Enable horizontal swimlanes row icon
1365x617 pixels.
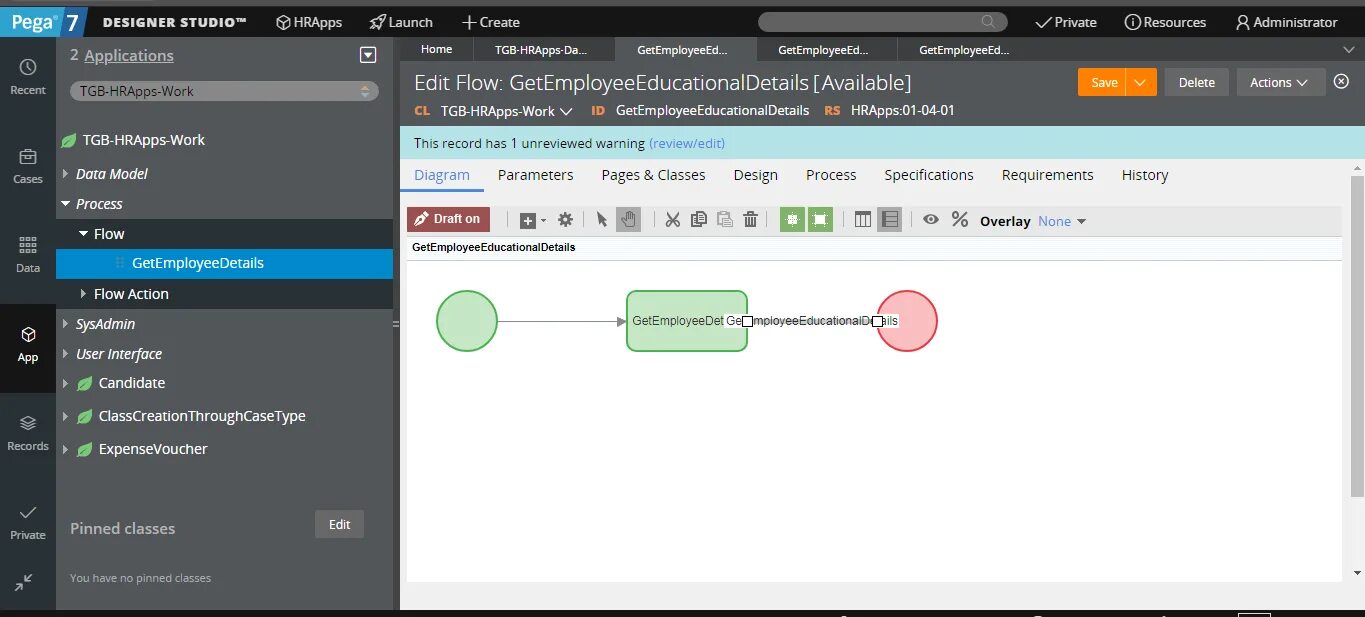pyautogui.click(x=889, y=220)
